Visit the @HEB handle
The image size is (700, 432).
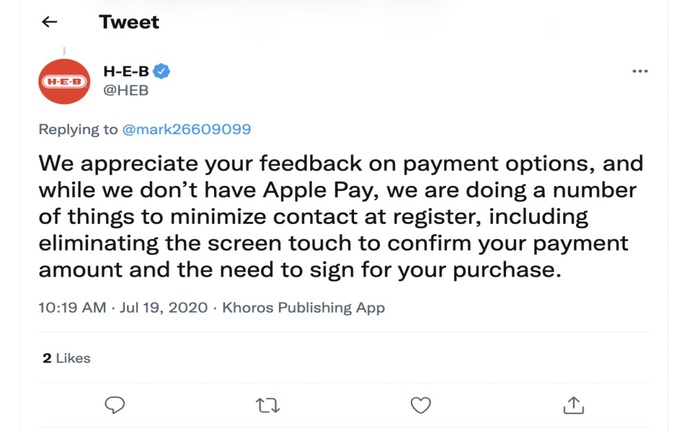(x=126, y=90)
